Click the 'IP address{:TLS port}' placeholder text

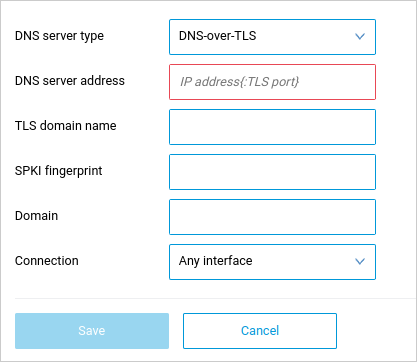pos(239,82)
